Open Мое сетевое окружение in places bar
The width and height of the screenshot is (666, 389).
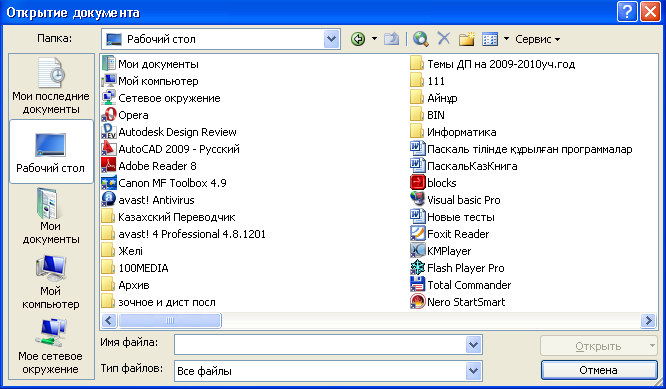[51, 346]
